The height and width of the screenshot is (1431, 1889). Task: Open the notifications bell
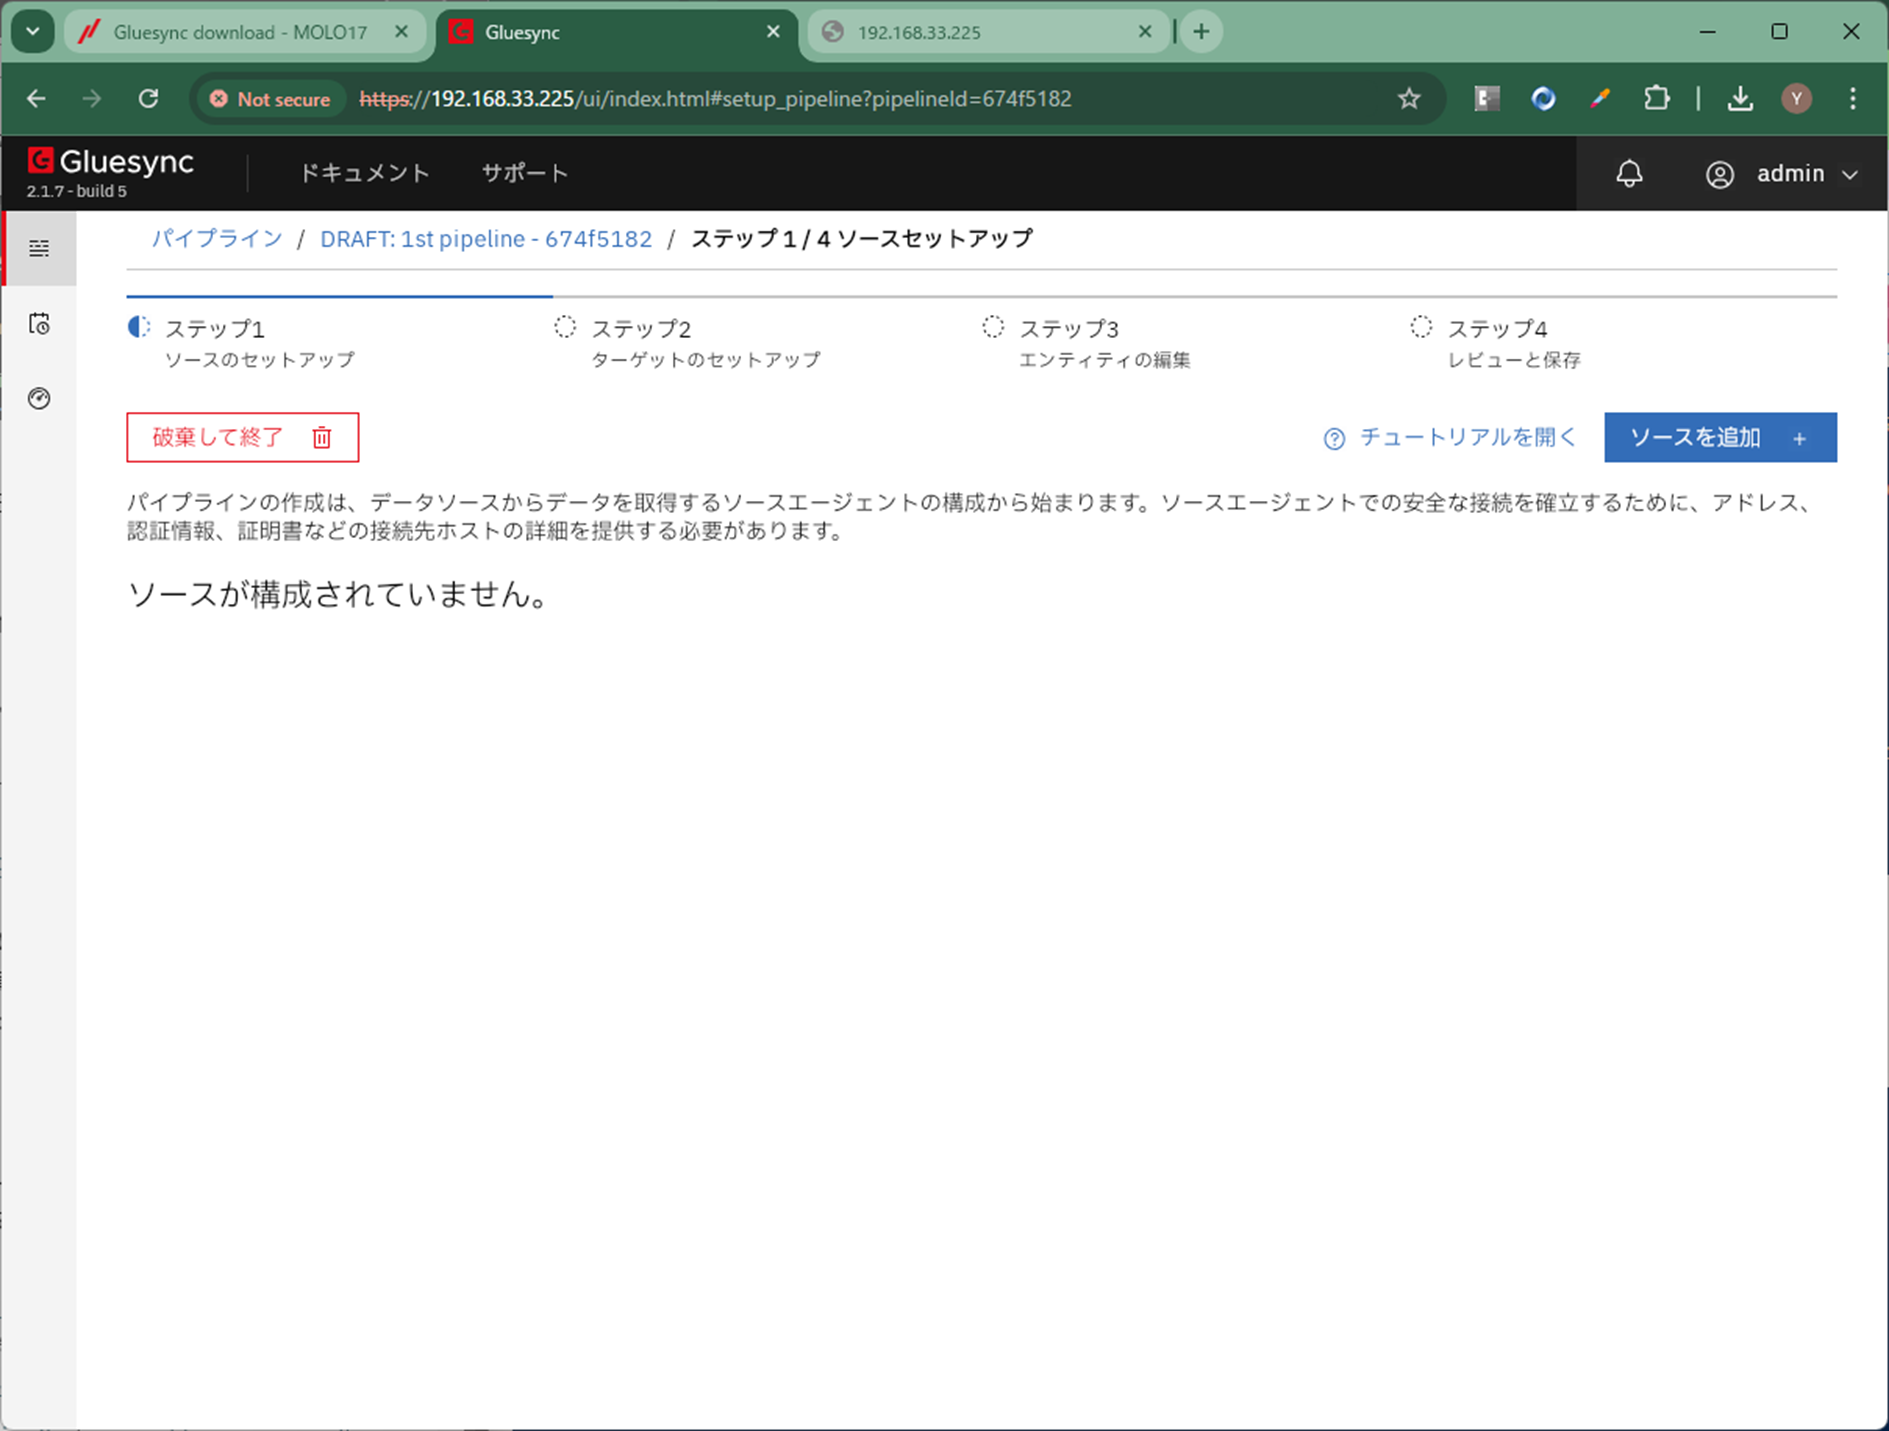pos(1629,174)
